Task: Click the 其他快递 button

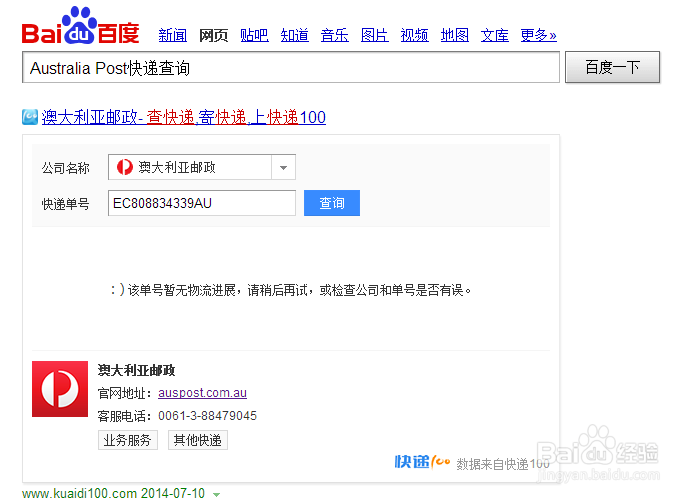Action: click(x=198, y=440)
